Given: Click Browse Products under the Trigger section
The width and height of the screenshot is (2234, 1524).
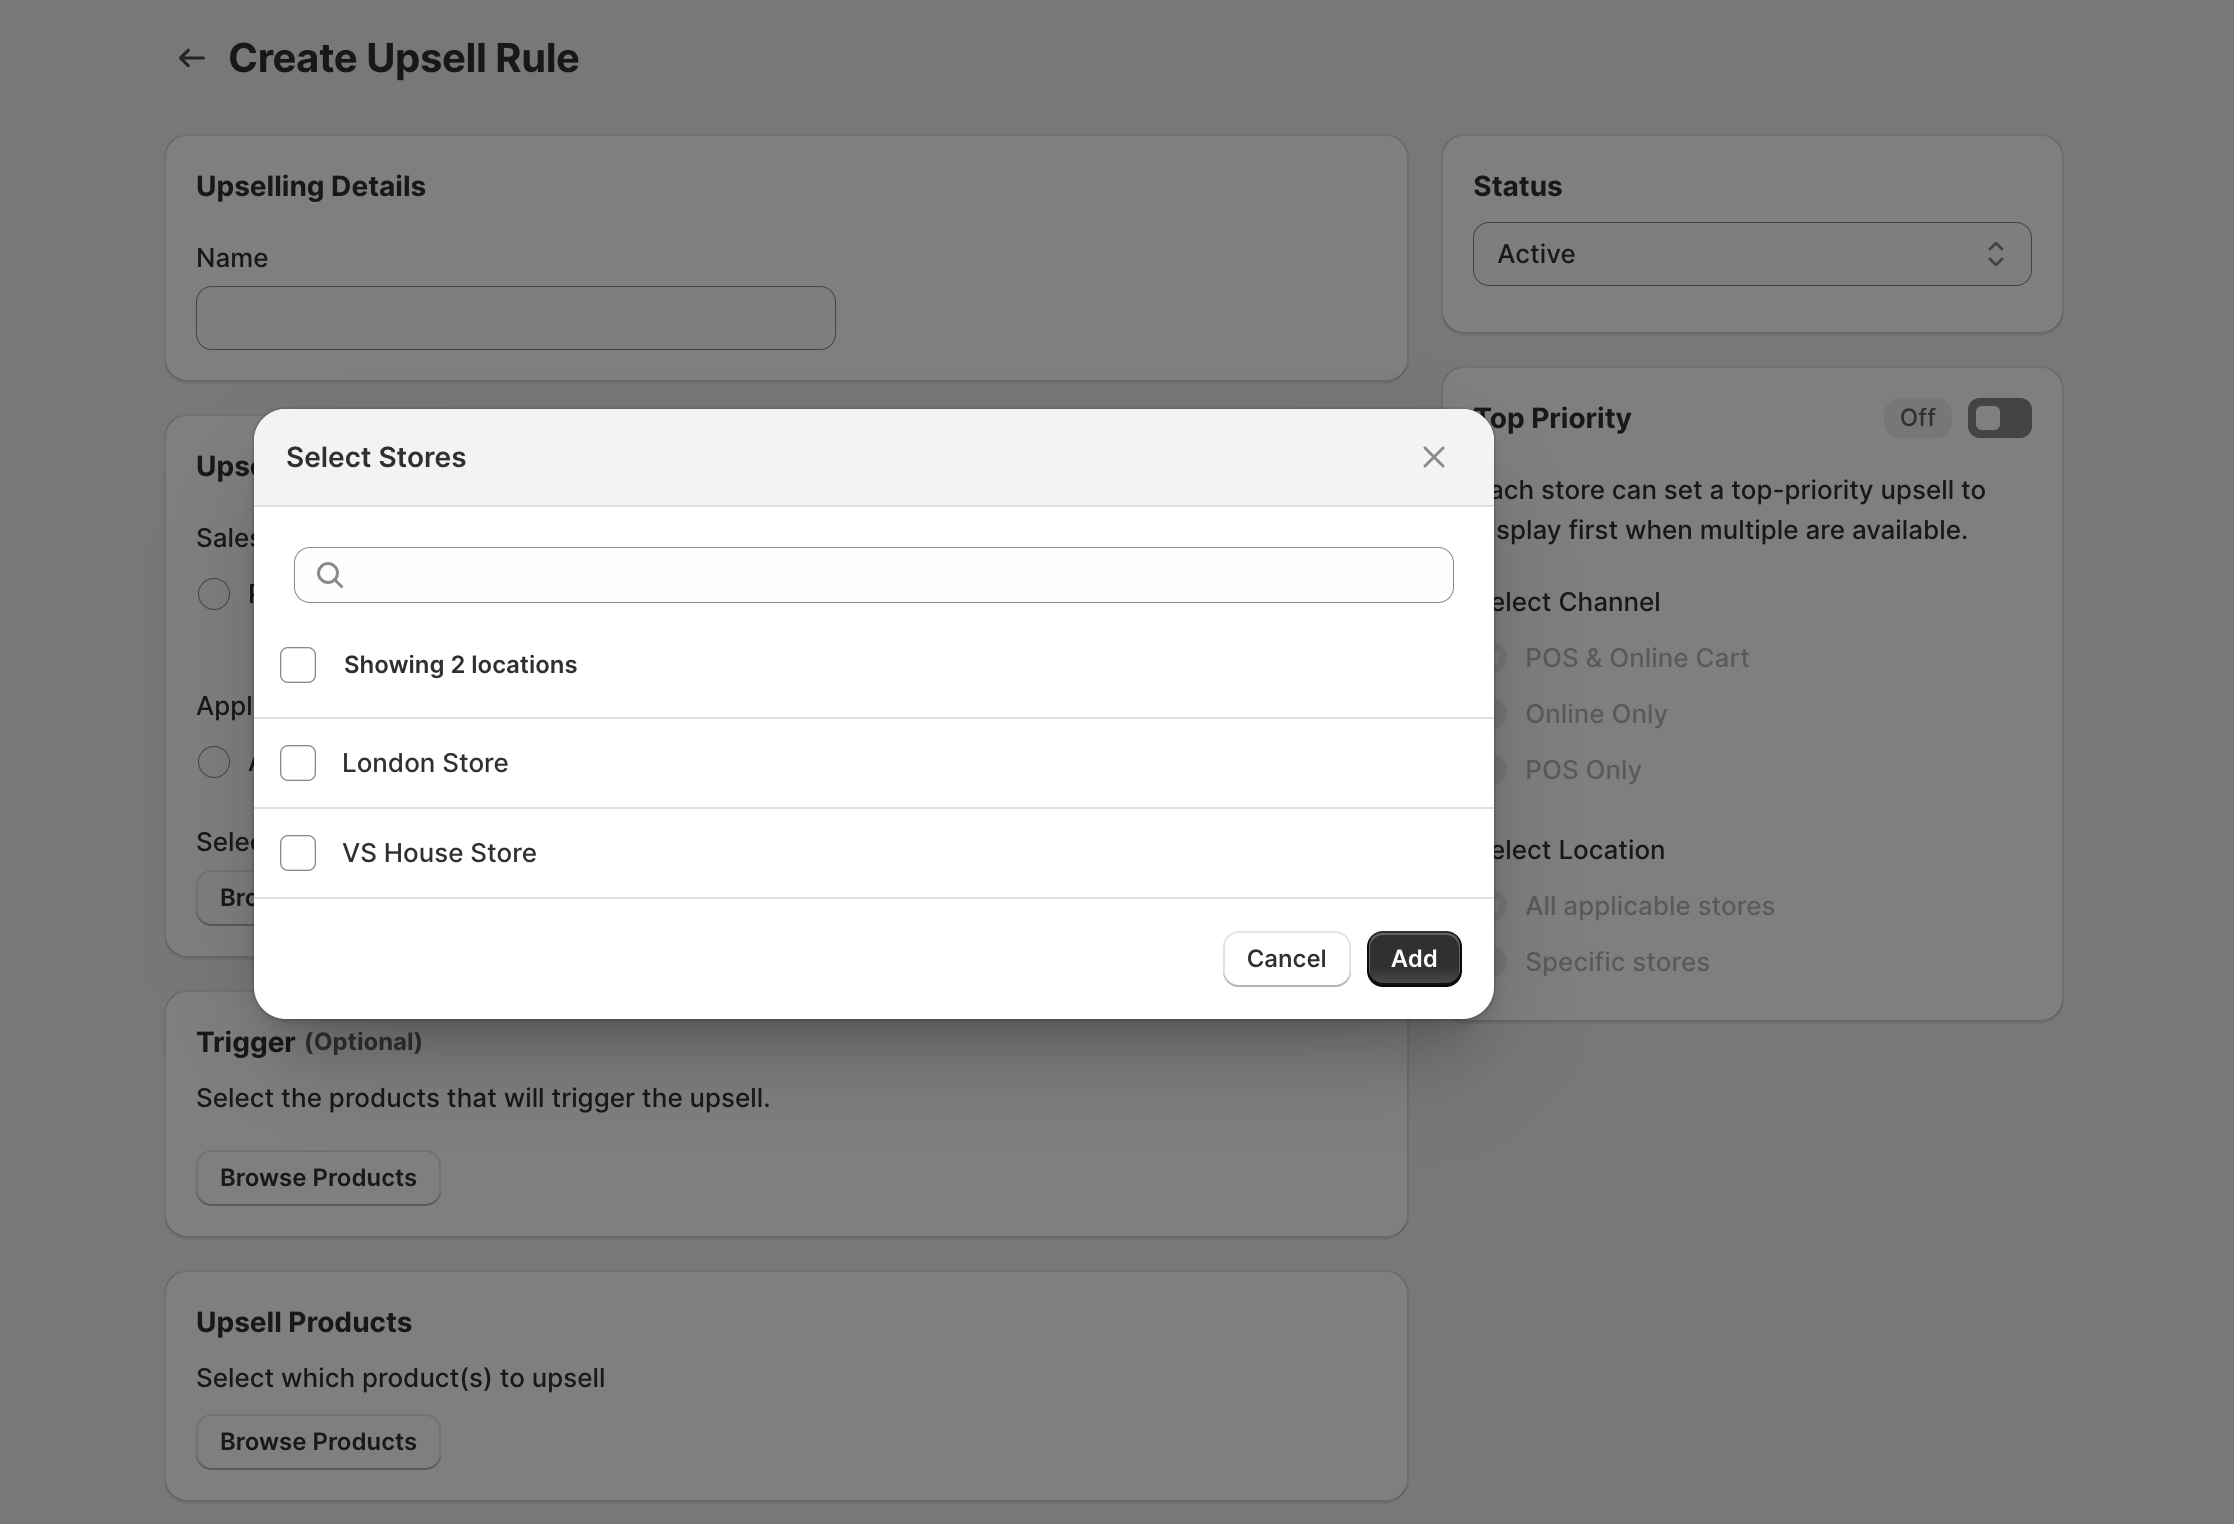Looking at the screenshot, I should 317,1177.
